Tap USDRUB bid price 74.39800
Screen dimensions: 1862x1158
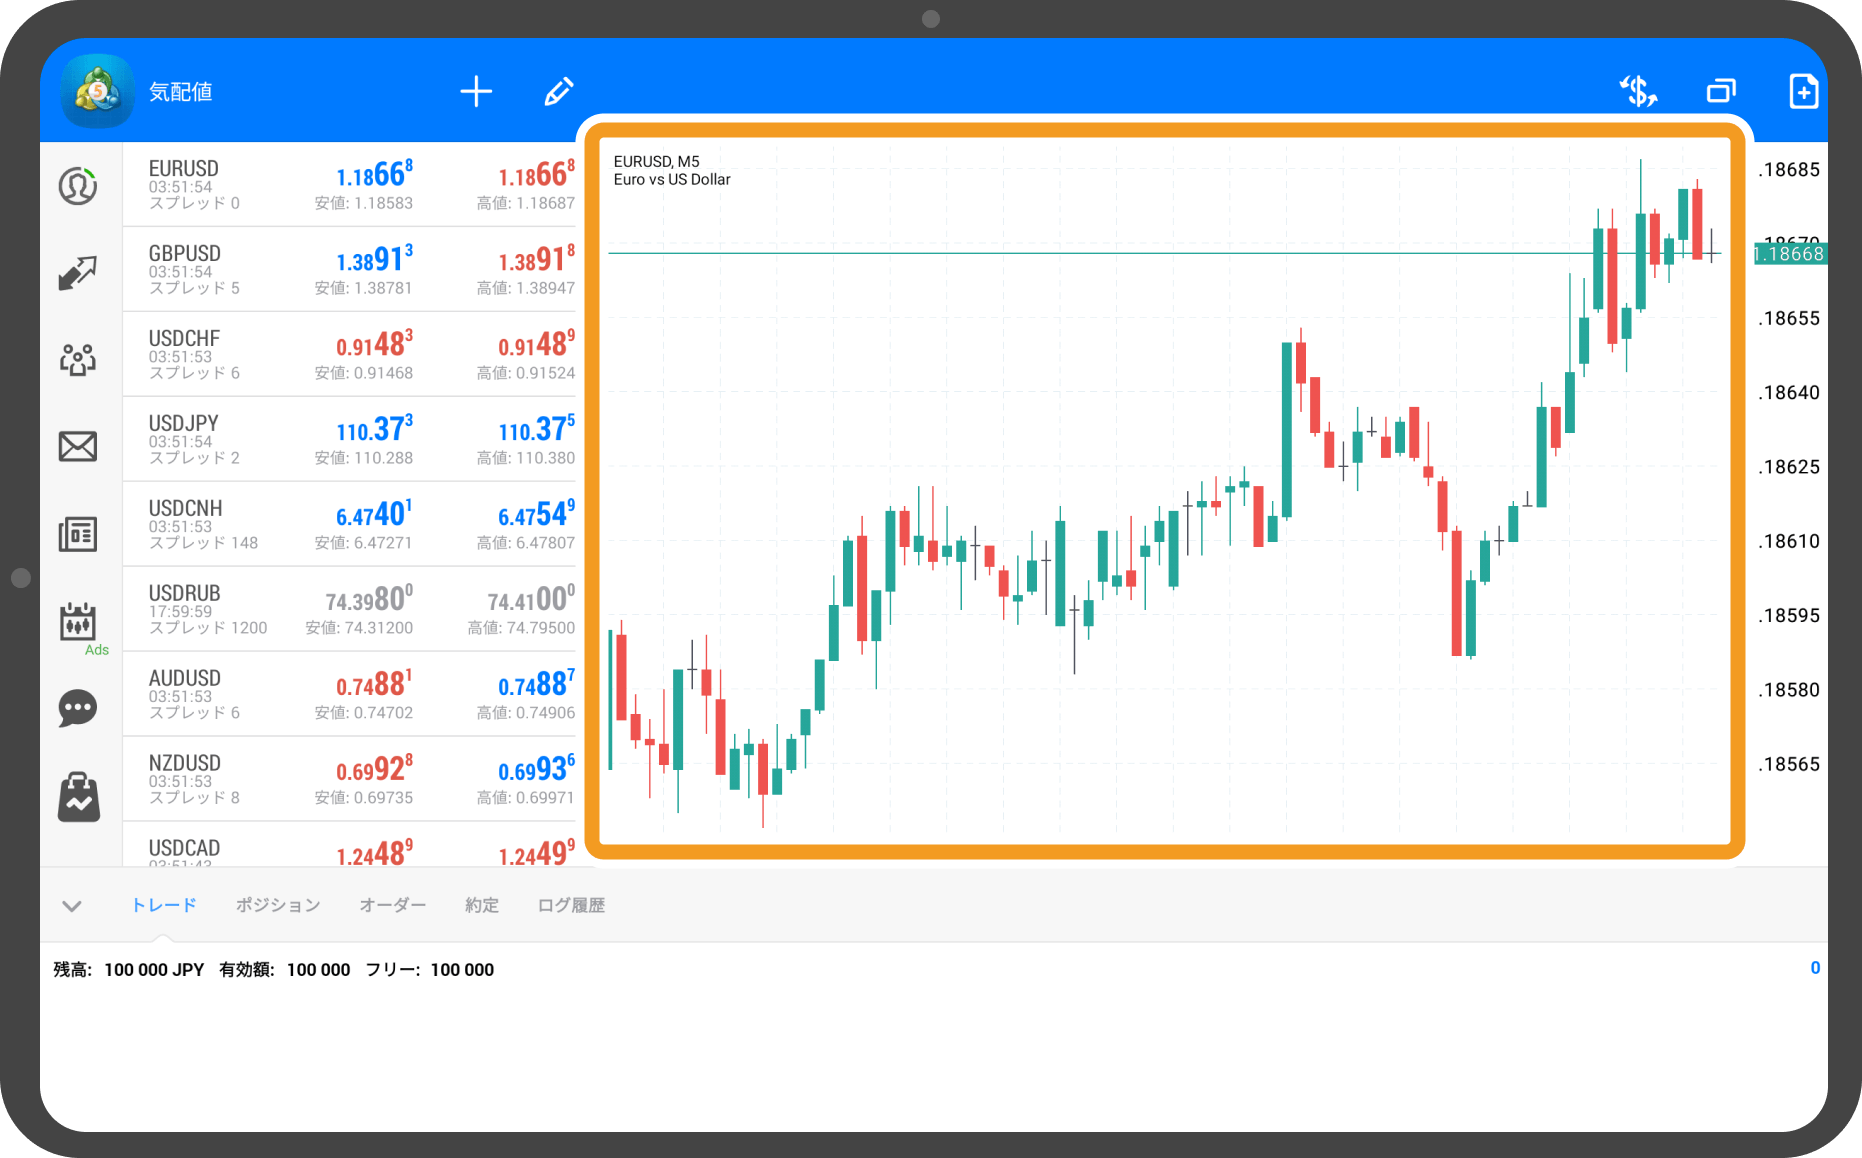(369, 600)
